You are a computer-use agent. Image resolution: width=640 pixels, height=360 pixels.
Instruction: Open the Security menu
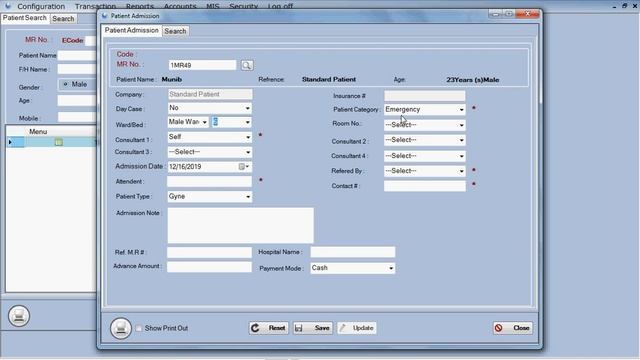[x=244, y=6]
